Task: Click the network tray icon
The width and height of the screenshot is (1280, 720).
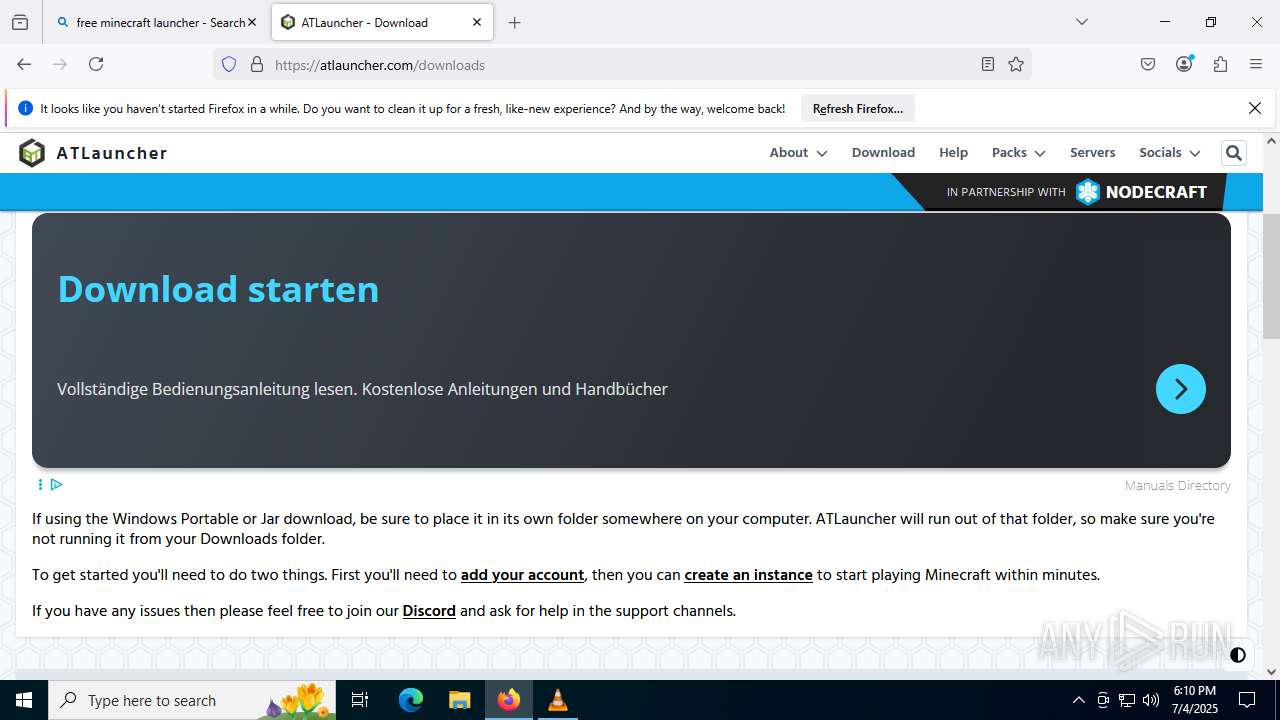Action: click(1127, 700)
